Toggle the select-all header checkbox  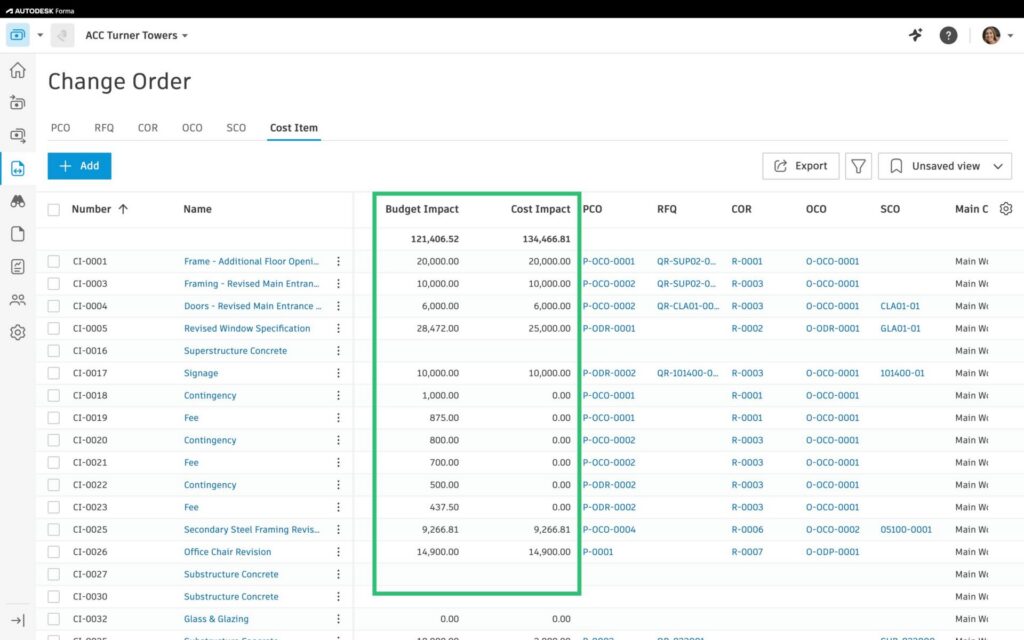(x=54, y=210)
